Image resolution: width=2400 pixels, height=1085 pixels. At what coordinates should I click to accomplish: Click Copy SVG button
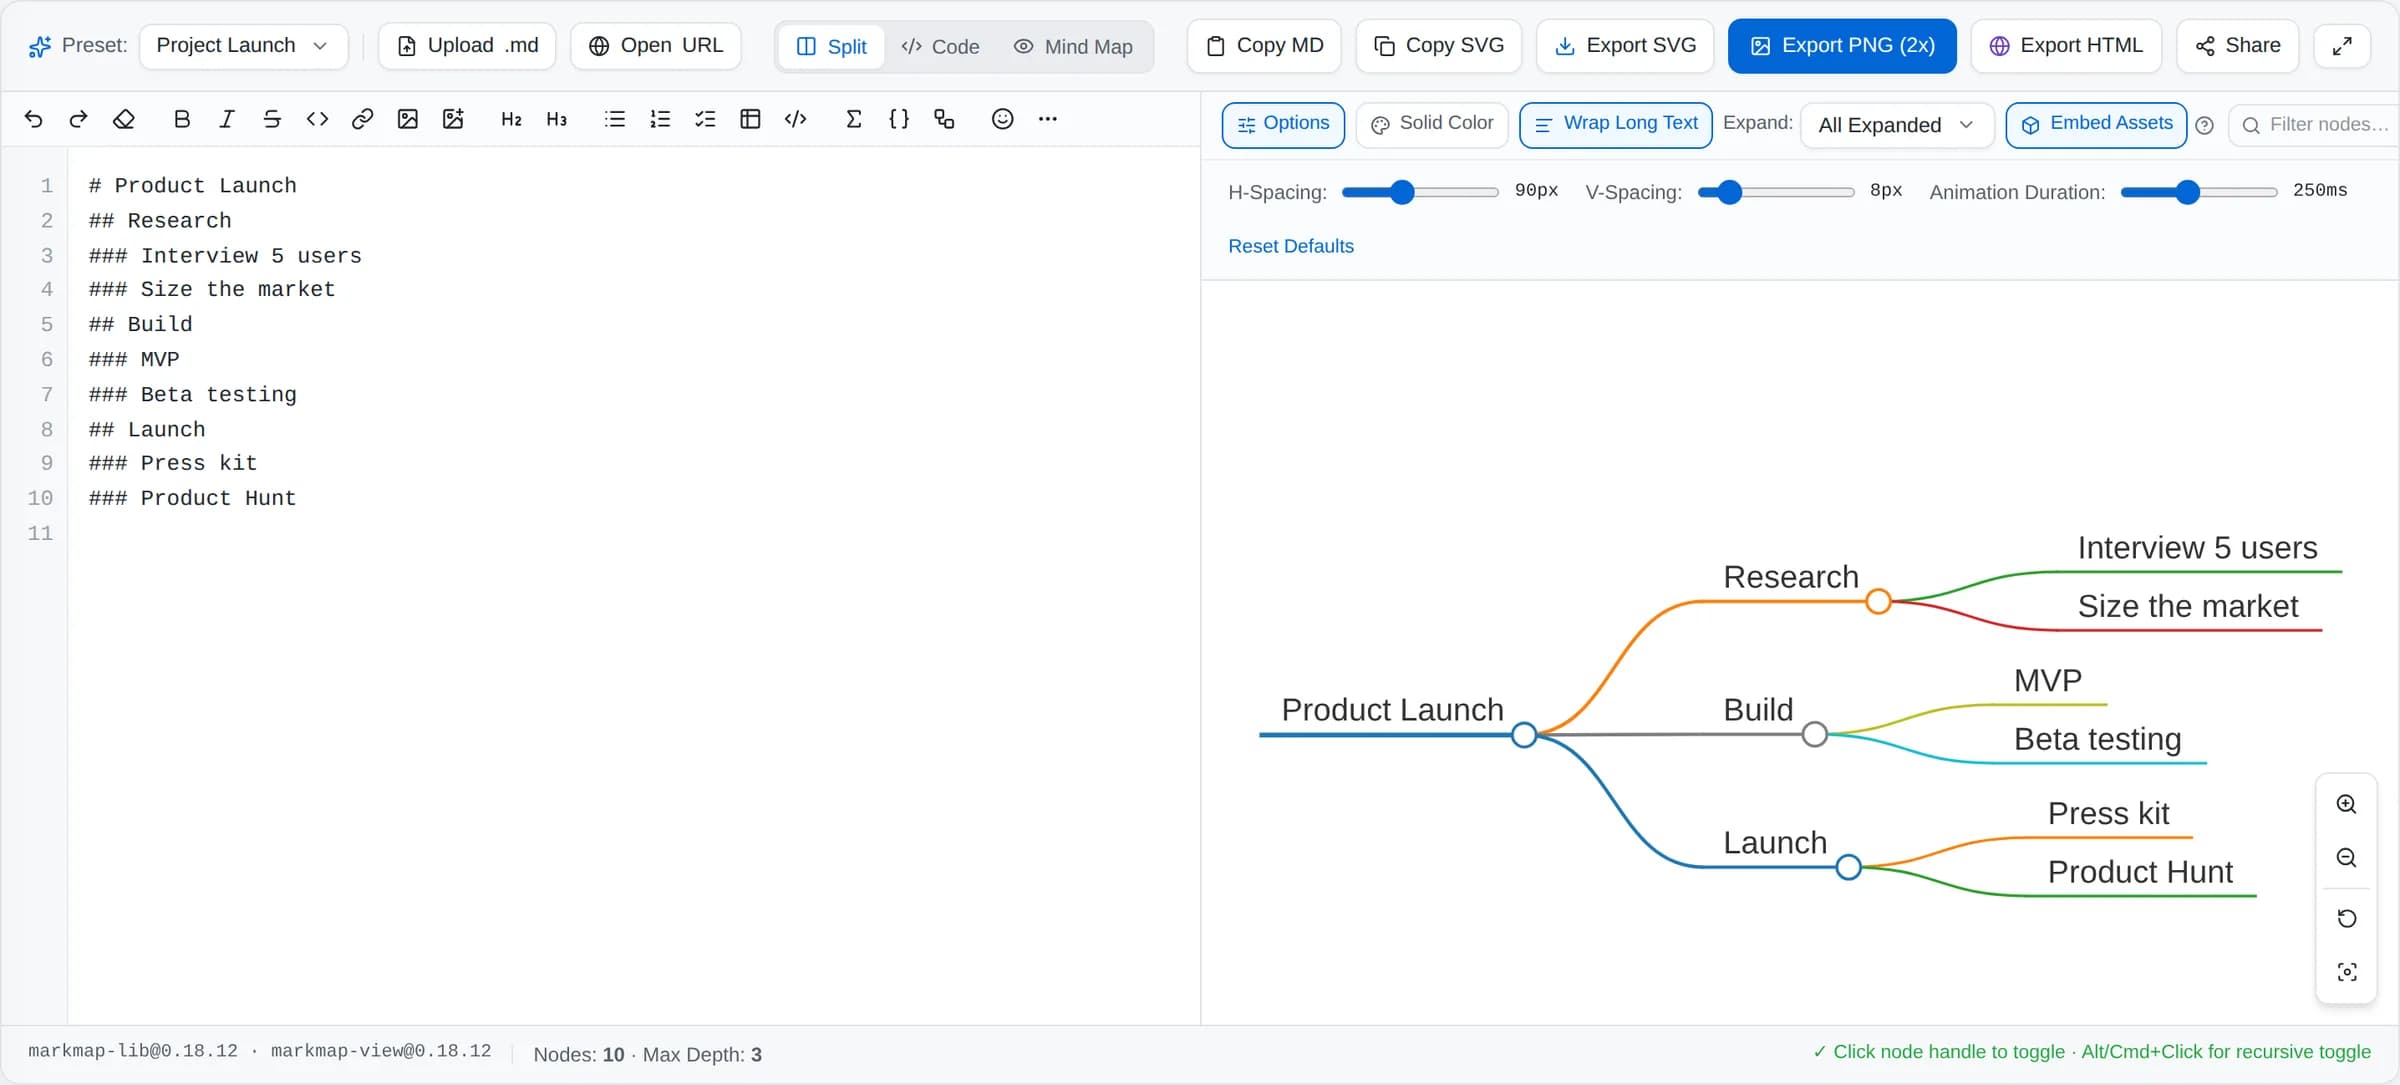point(1438,46)
